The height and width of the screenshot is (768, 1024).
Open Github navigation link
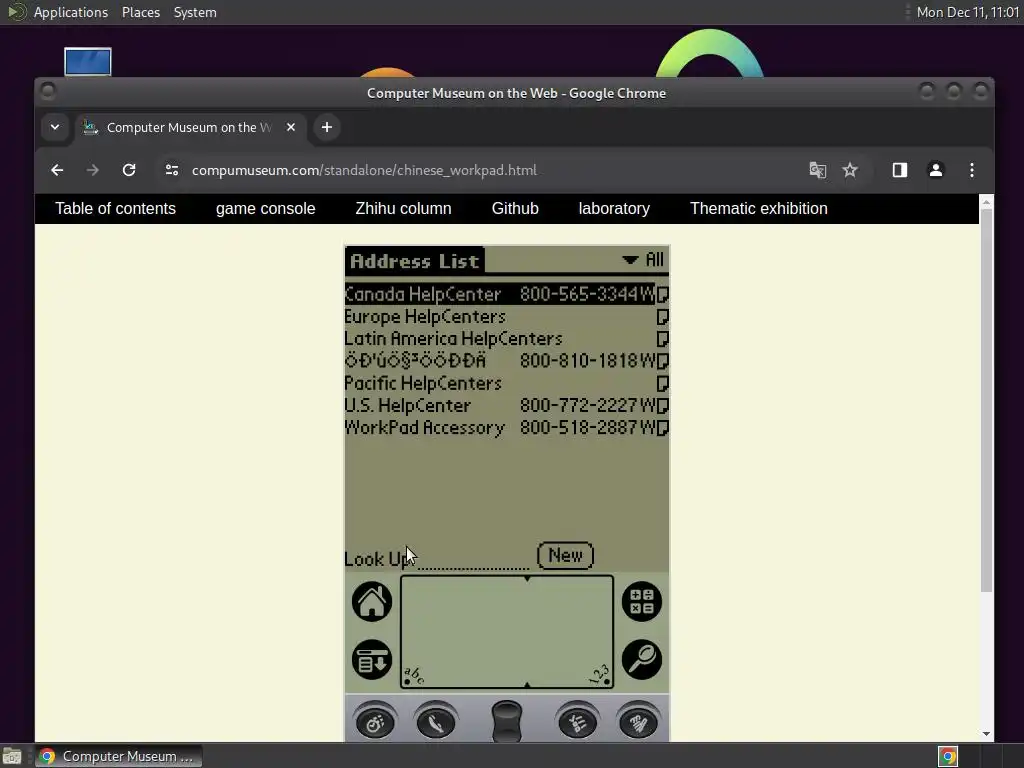coord(515,208)
